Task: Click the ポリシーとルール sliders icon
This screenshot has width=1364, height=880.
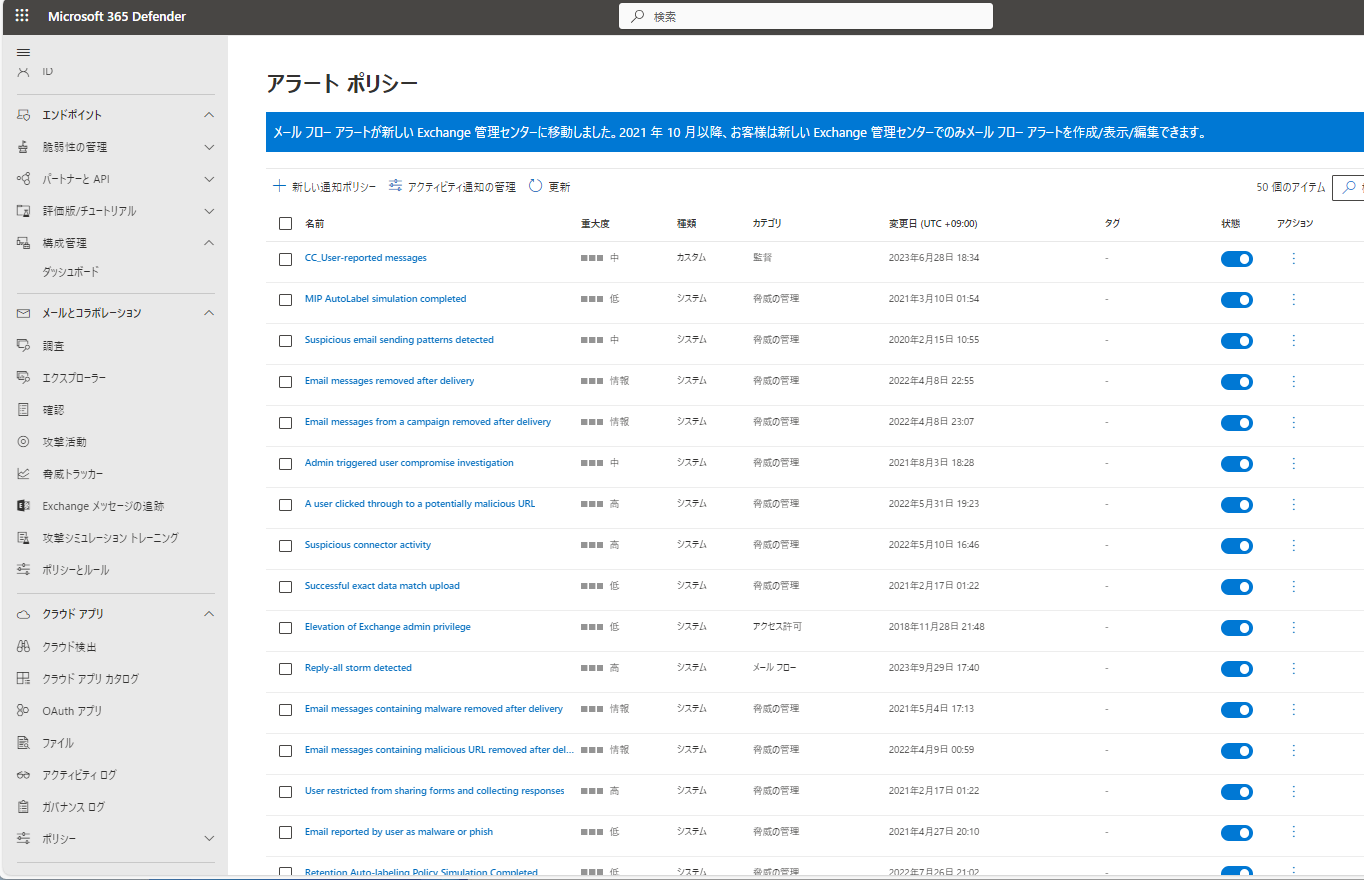Action: pos(23,570)
